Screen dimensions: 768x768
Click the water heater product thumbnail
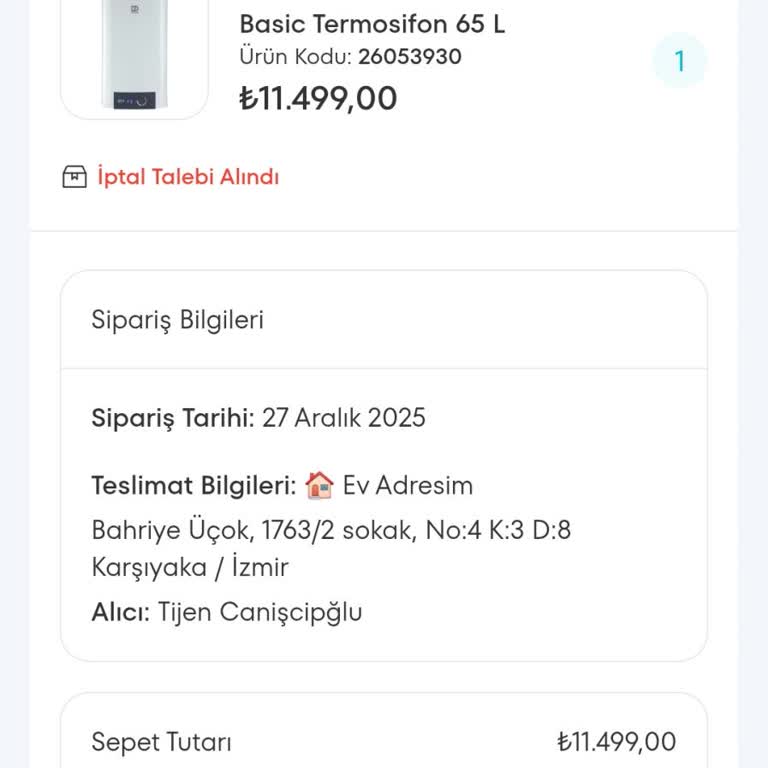point(134,57)
